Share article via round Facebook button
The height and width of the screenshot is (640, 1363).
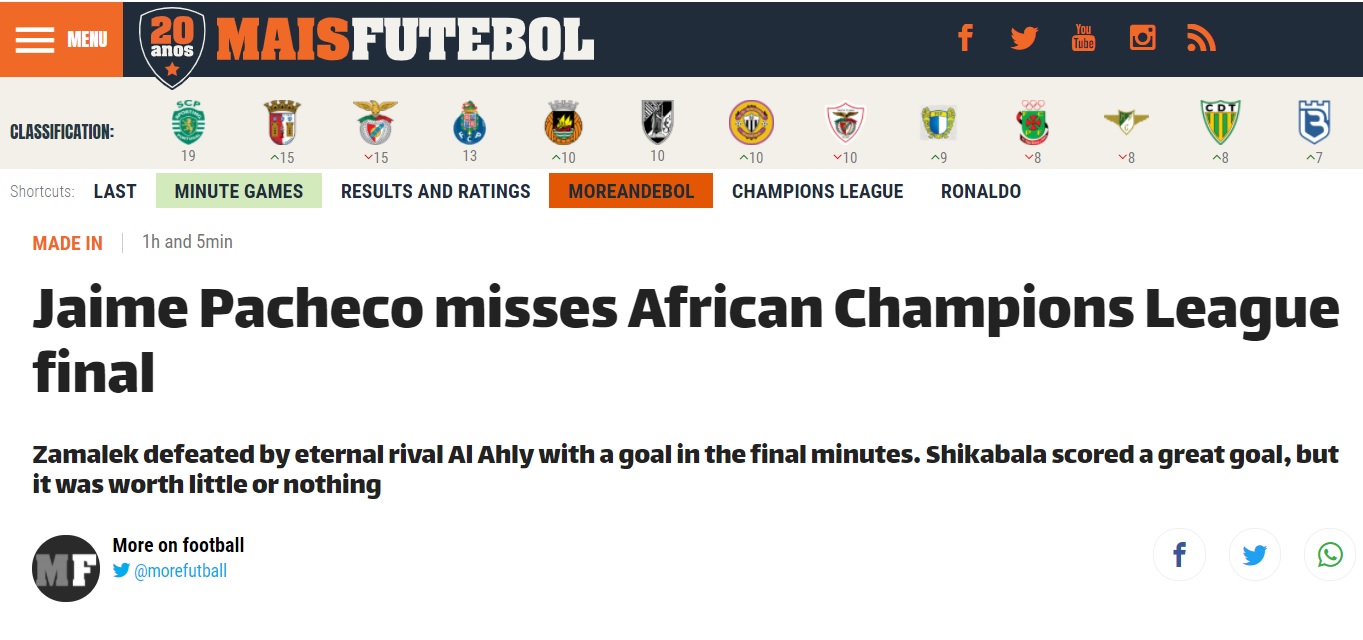click(x=1179, y=555)
